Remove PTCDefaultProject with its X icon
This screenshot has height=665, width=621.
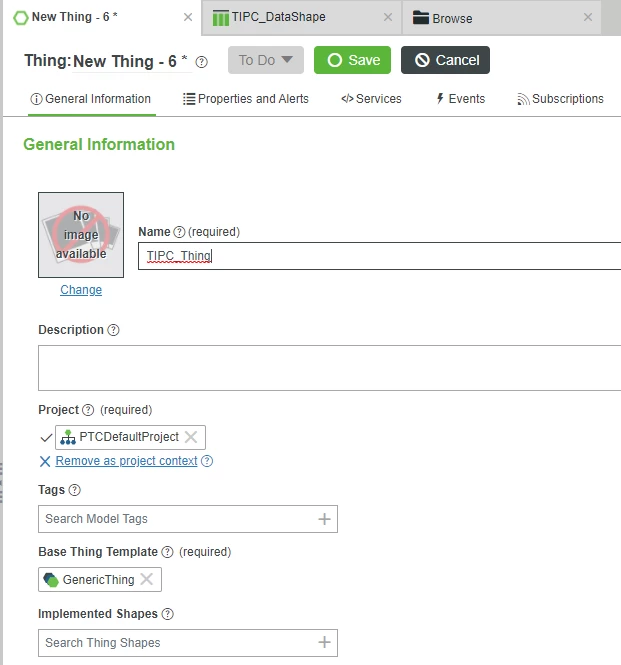click(x=191, y=437)
